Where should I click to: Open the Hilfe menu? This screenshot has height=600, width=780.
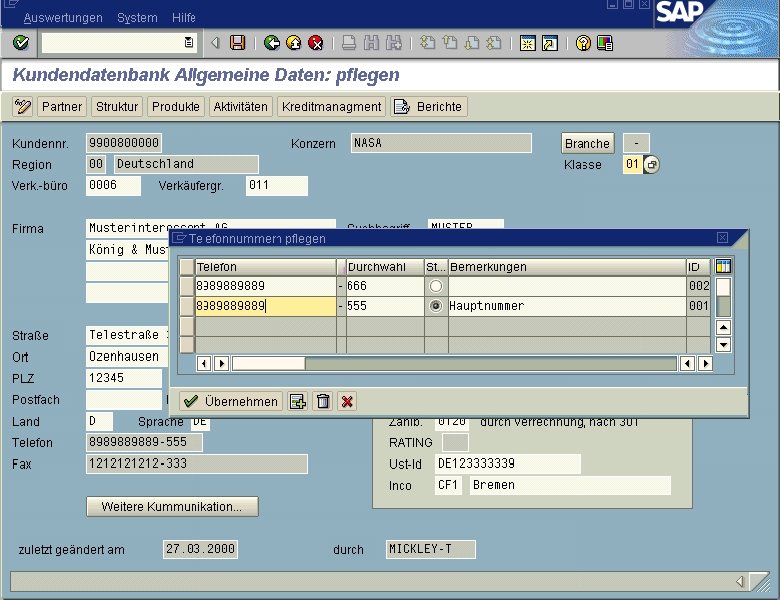click(x=184, y=18)
